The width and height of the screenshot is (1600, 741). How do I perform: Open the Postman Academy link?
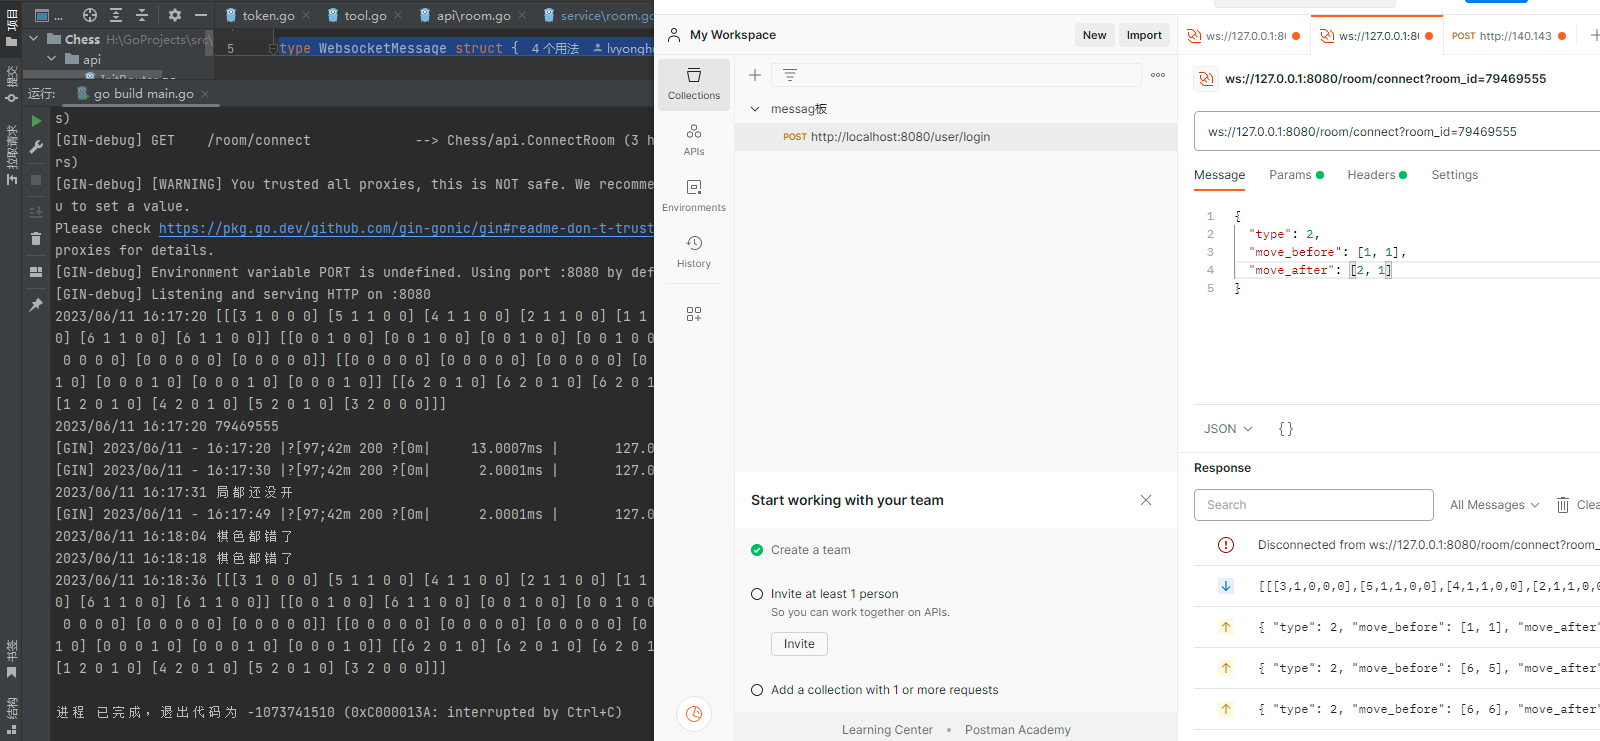[1017, 730]
